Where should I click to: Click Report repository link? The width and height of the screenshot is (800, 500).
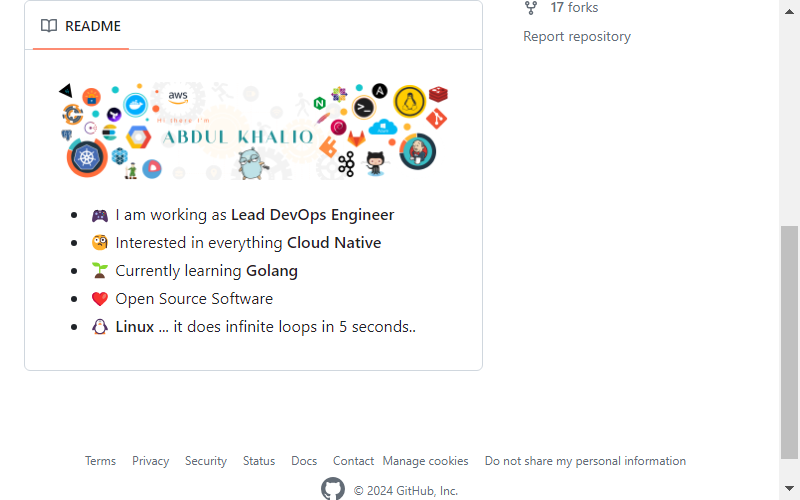pos(577,37)
